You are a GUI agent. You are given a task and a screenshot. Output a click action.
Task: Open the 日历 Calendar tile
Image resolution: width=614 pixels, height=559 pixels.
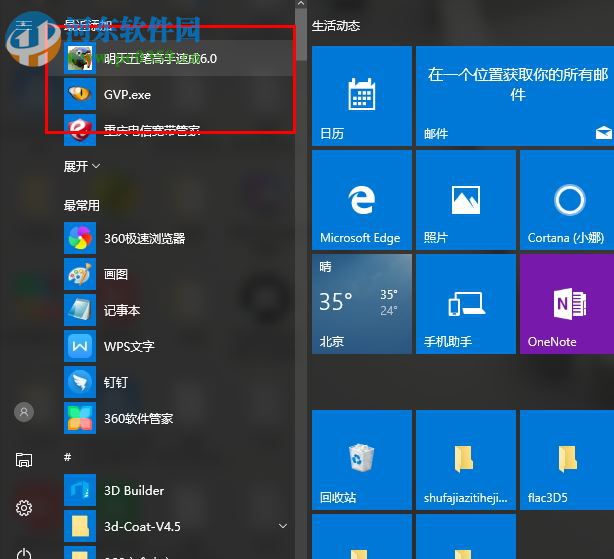pos(362,96)
